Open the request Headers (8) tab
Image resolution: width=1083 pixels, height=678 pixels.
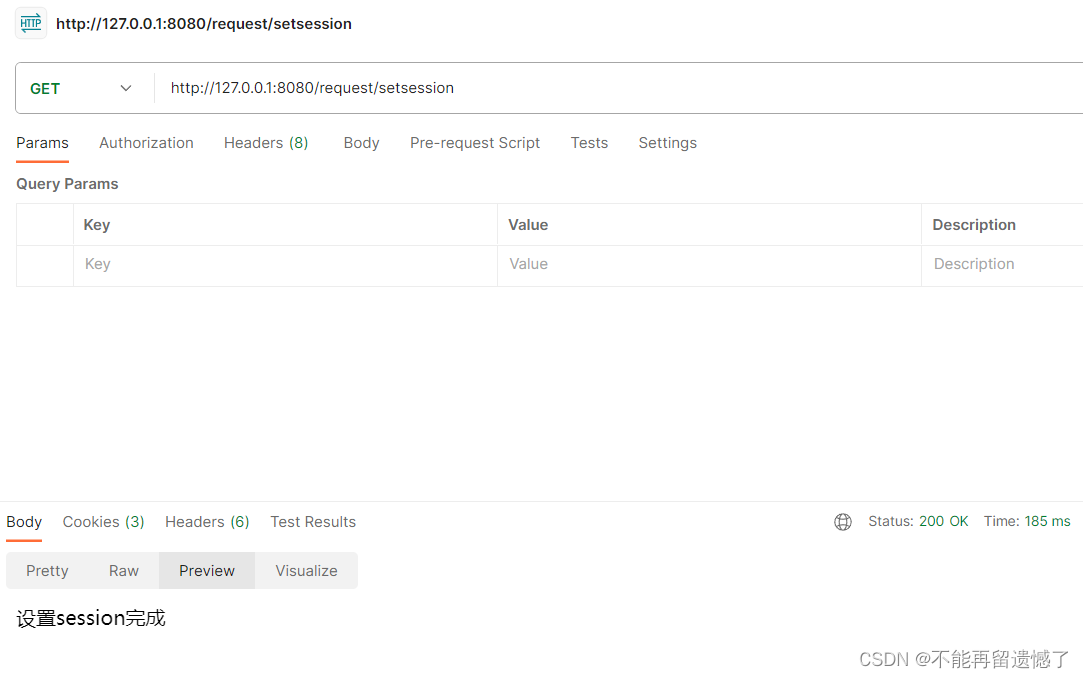click(x=266, y=143)
